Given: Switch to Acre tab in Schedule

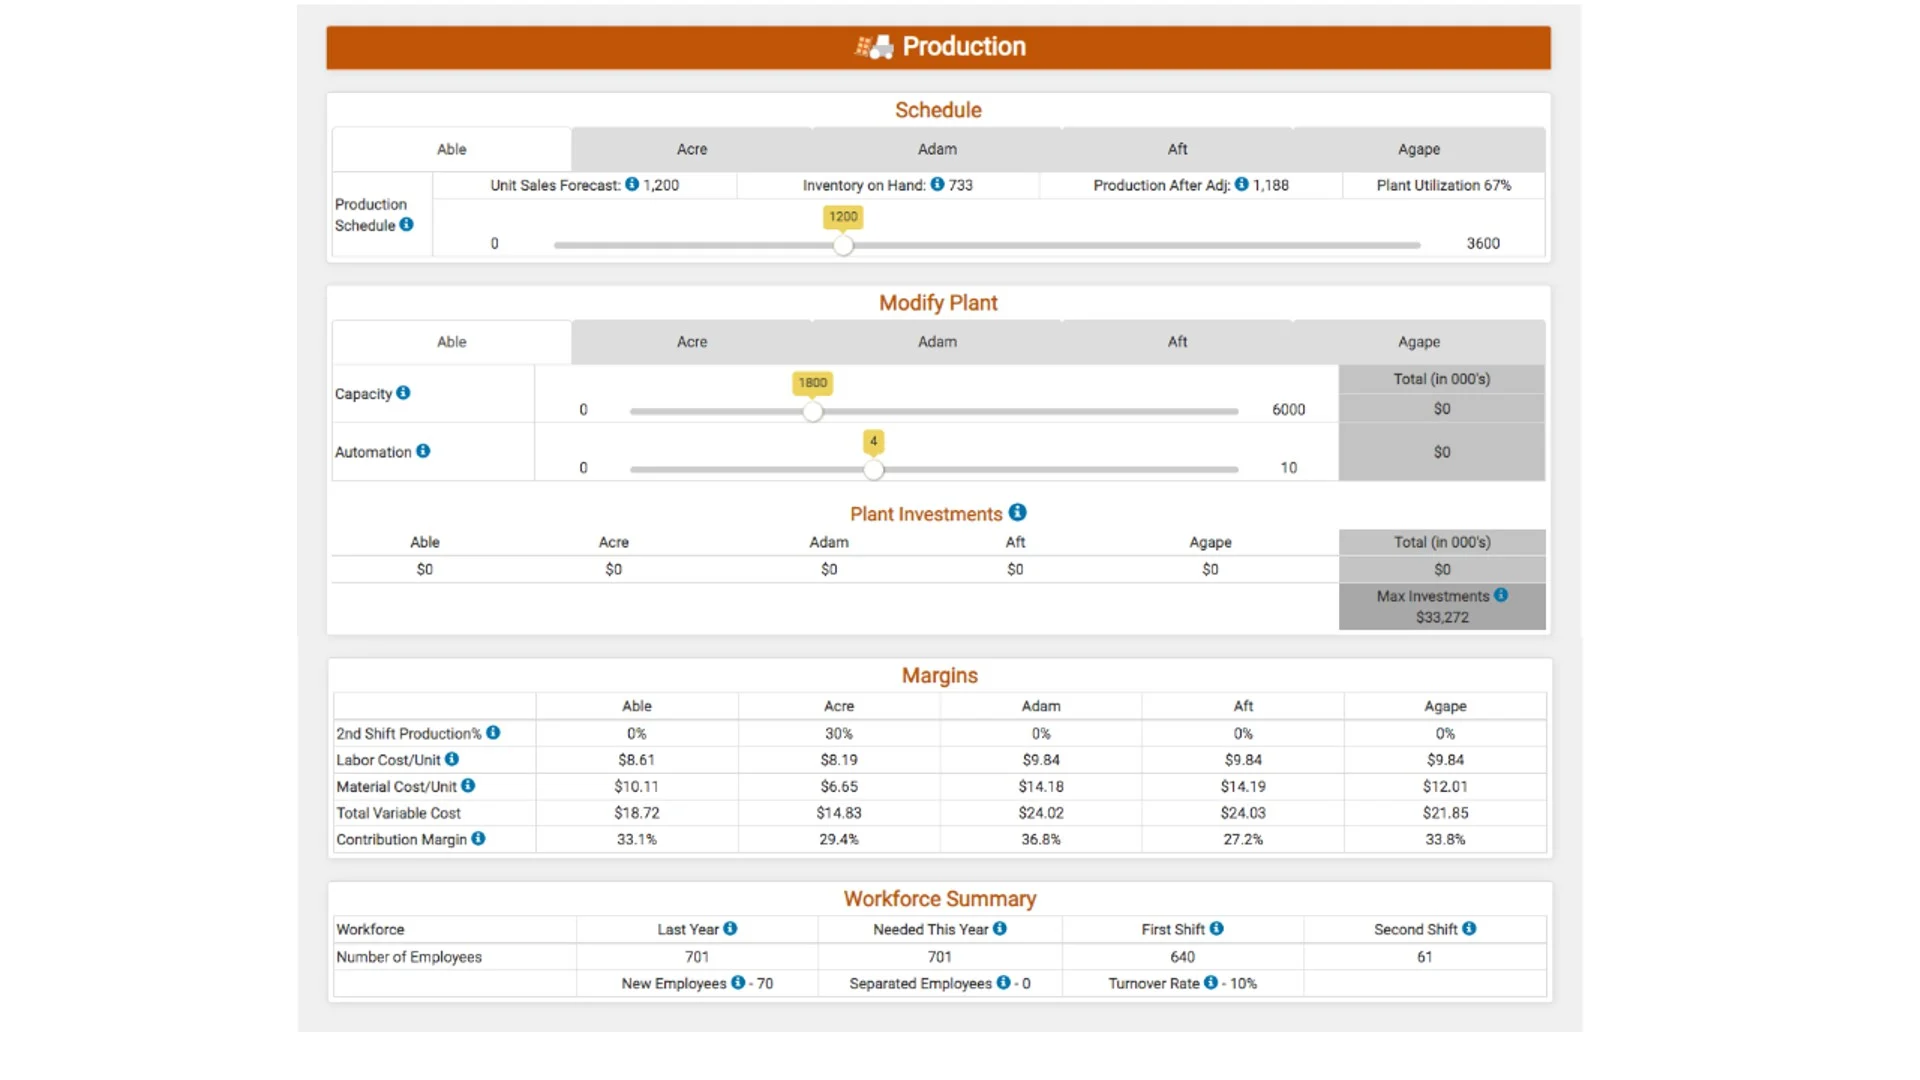Looking at the screenshot, I should [x=691, y=149].
